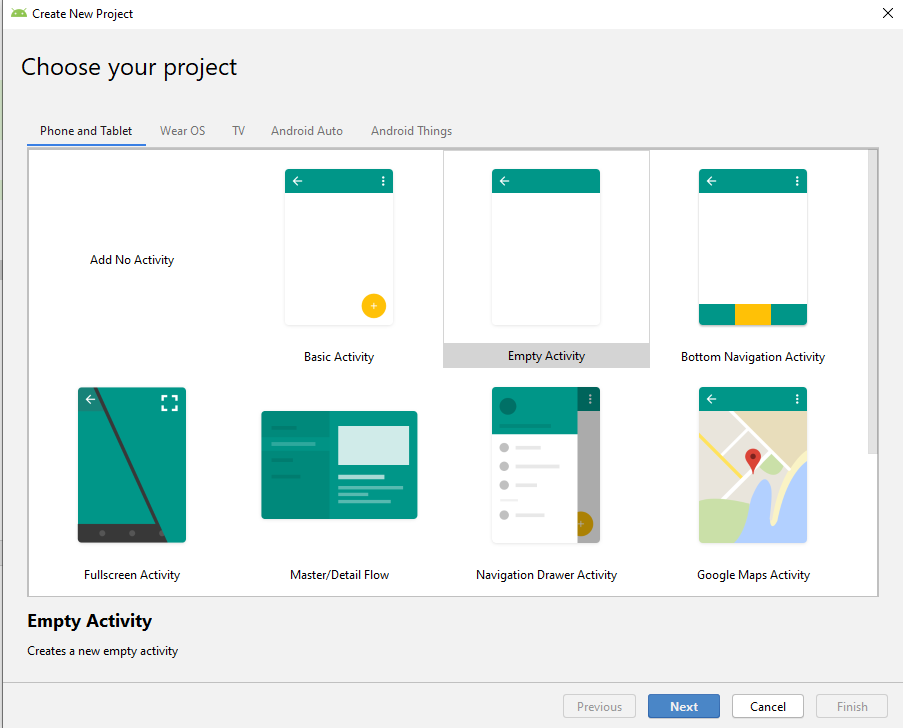Switch to the Android Things tab
Viewport: 903px width, 728px height.
[x=411, y=131]
